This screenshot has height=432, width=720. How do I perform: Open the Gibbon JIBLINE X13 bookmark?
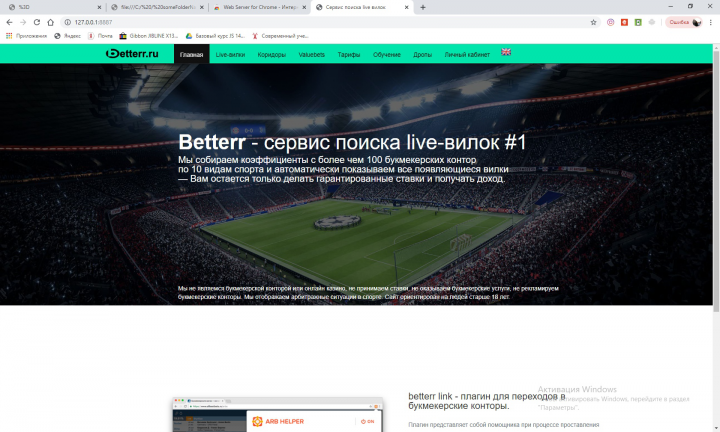click(x=149, y=36)
